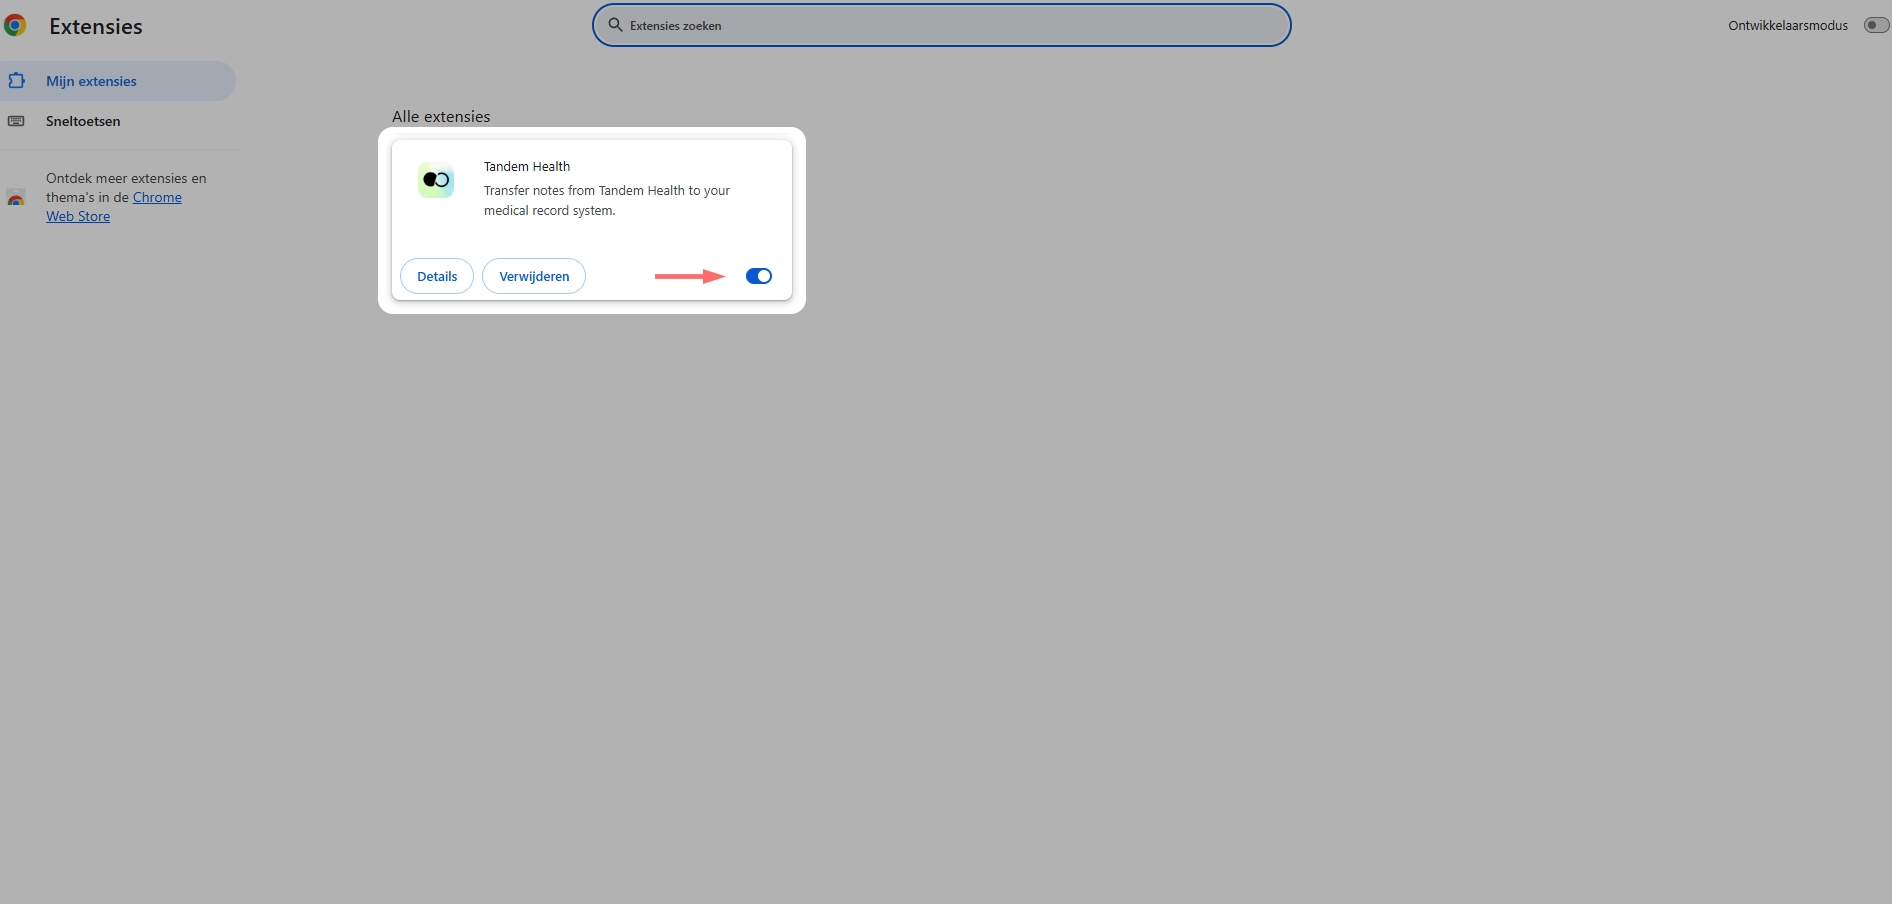Click the magnifier icon in the search bar
The width and height of the screenshot is (1892, 904).
(616, 25)
